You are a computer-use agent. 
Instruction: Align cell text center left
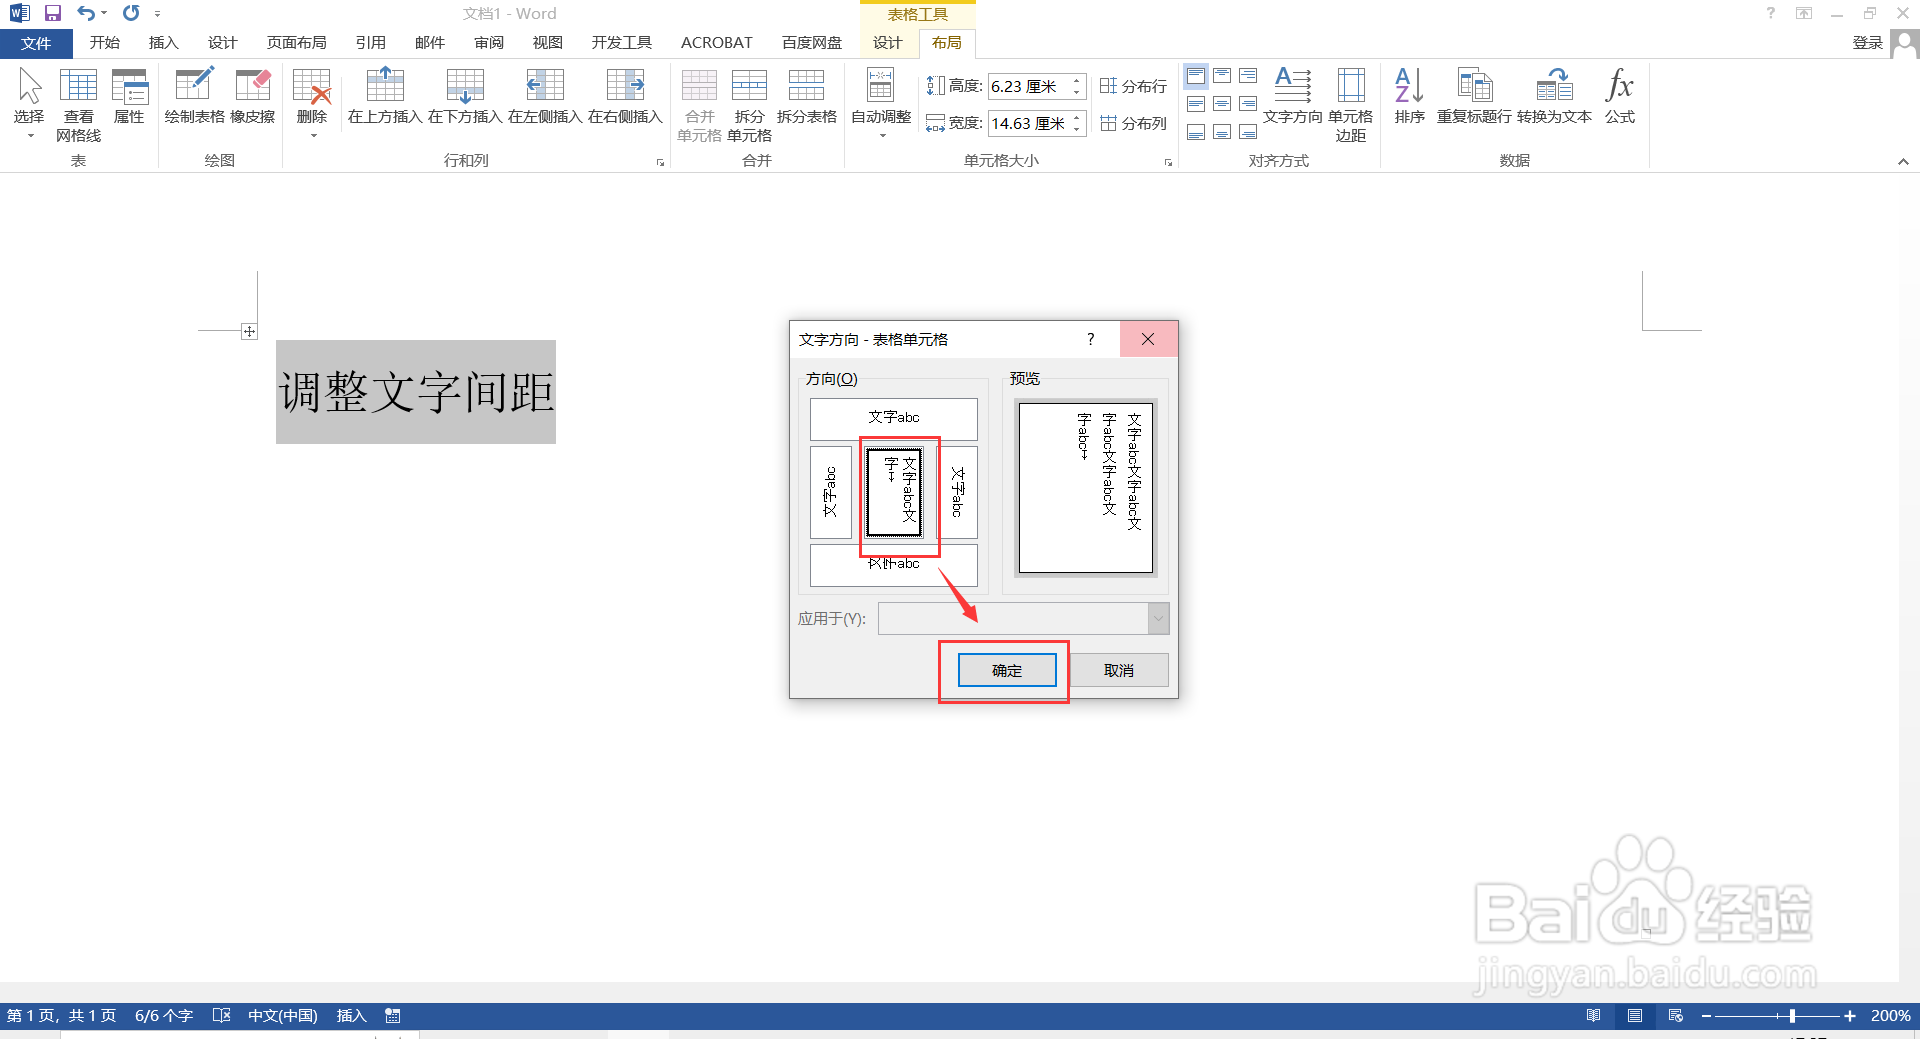coord(1196,104)
